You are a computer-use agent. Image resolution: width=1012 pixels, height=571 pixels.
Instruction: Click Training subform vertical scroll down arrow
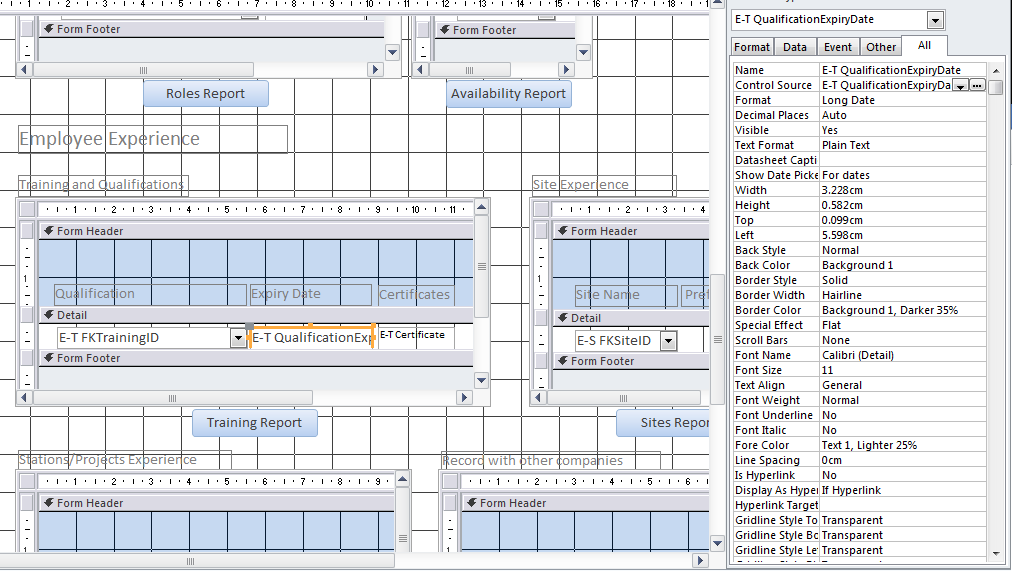pyautogui.click(x=481, y=381)
